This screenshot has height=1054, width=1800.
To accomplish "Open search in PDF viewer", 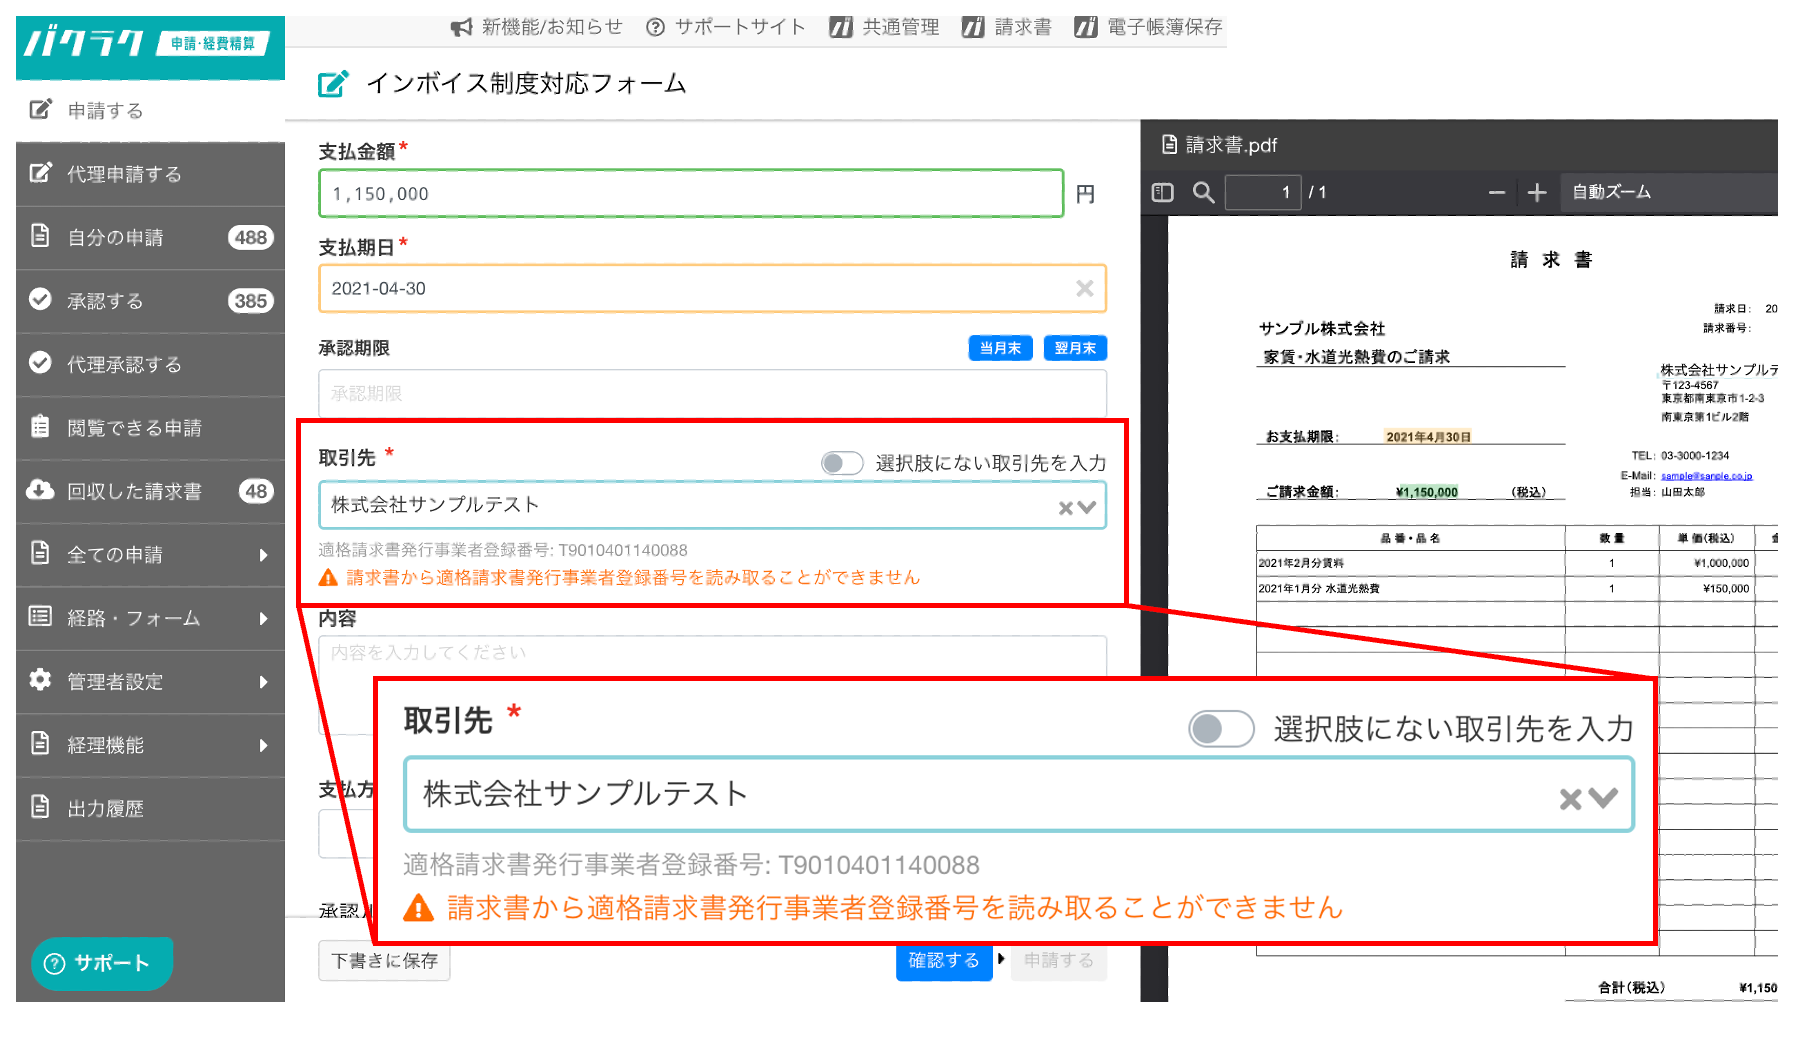I will click(x=1204, y=192).
